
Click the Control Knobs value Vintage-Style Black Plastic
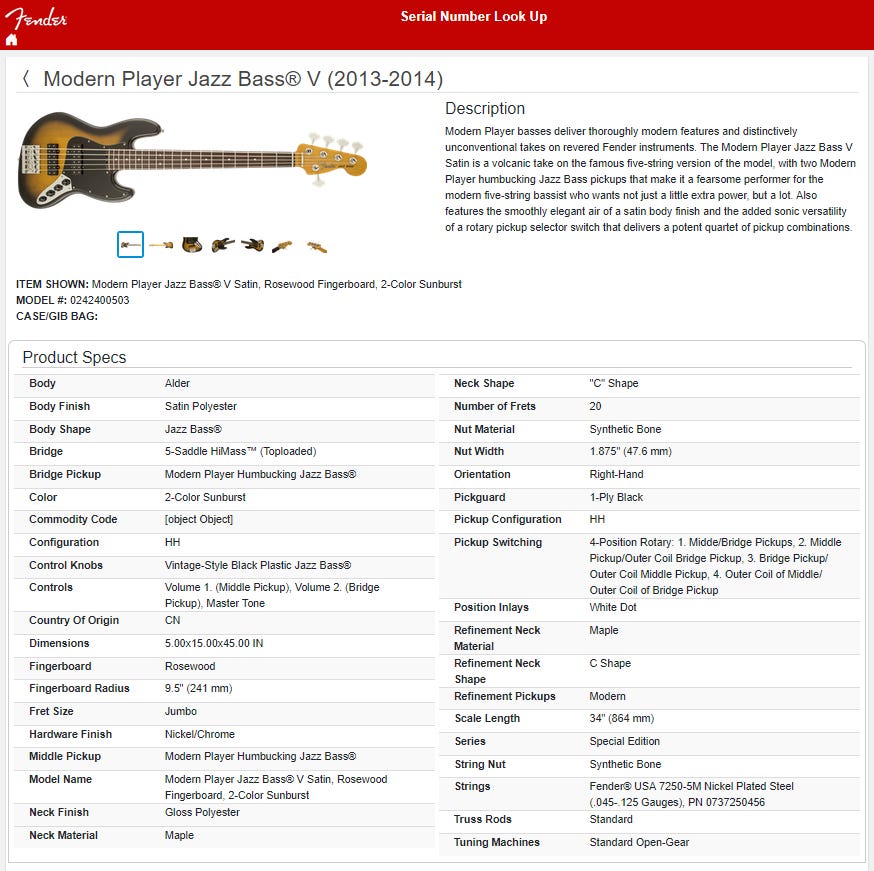(x=258, y=565)
